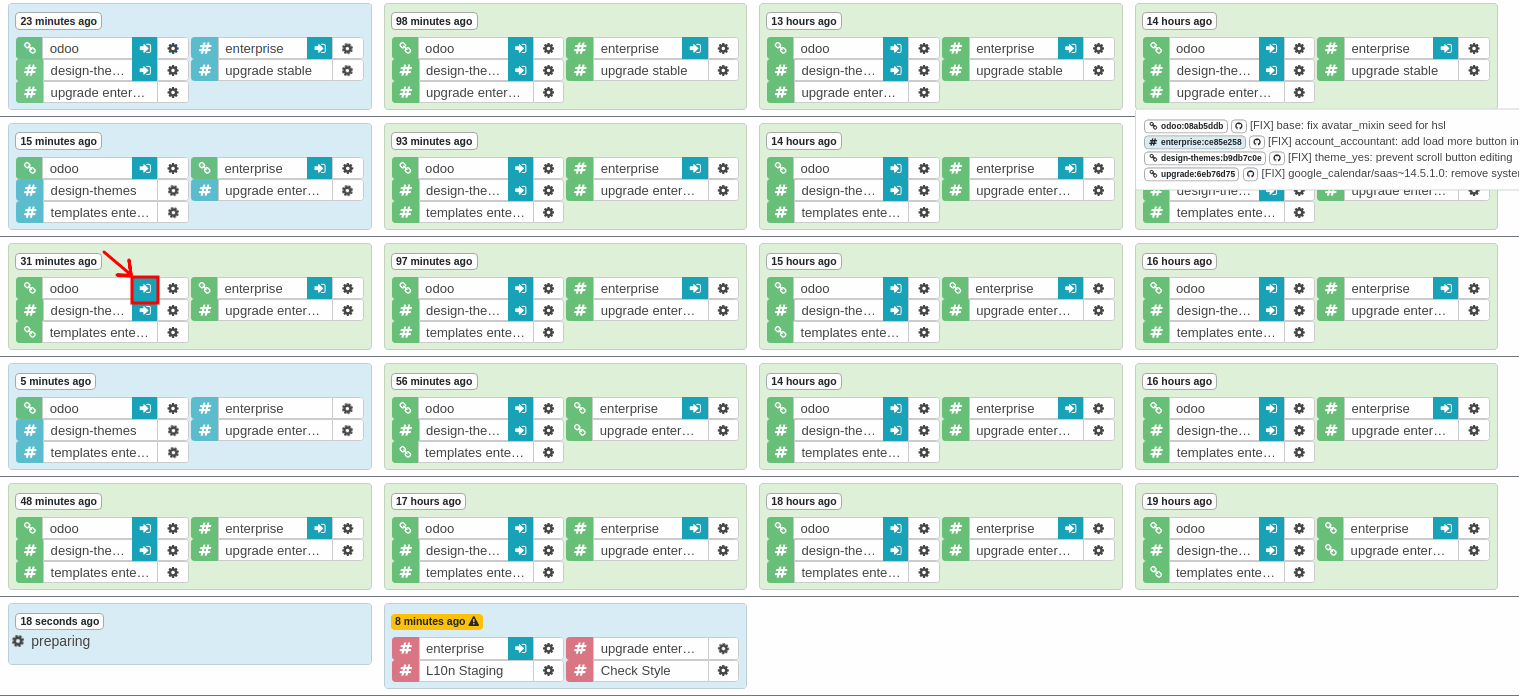The width and height of the screenshot is (1520, 697).
Task: Open the enterprise:ce85e258 commit link
Action: (1194, 142)
